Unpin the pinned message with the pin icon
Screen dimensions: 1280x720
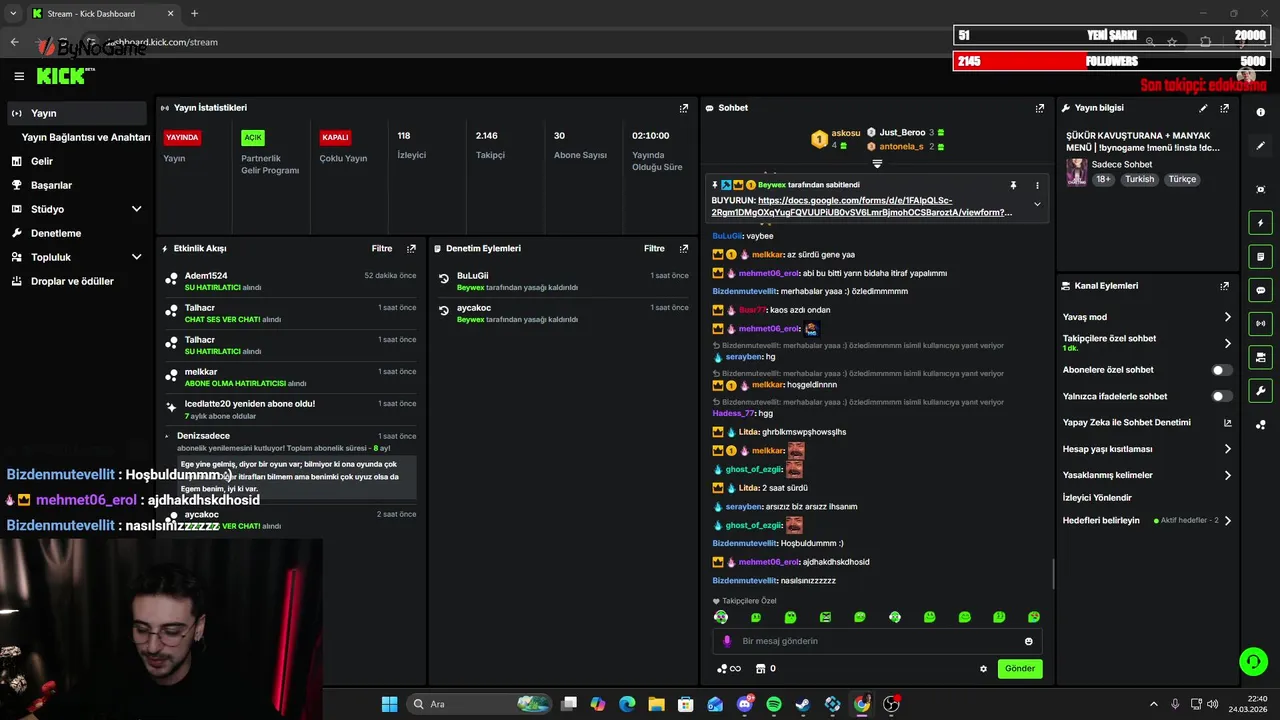click(x=1013, y=185)
